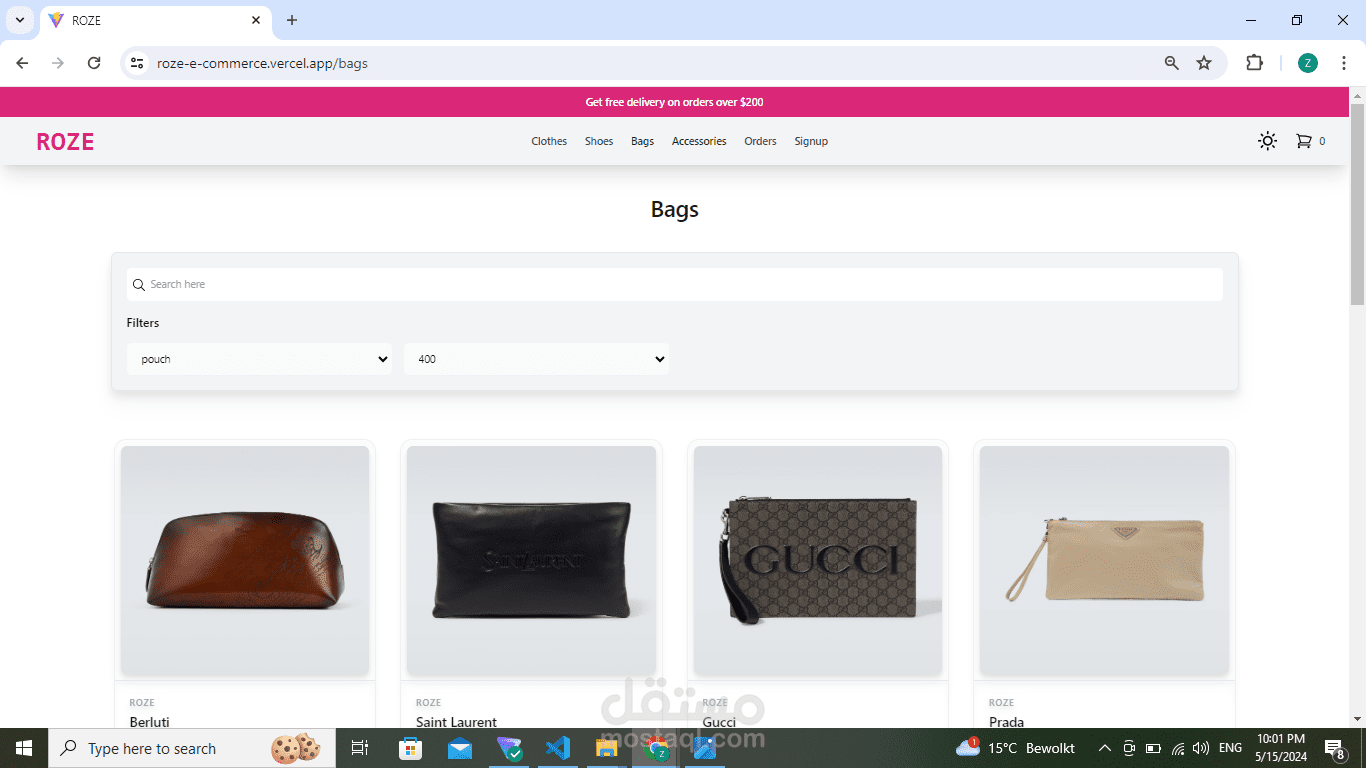Switch the ENG input language
Viewport: 1366px width, 768px height.
click(1230, 748)
